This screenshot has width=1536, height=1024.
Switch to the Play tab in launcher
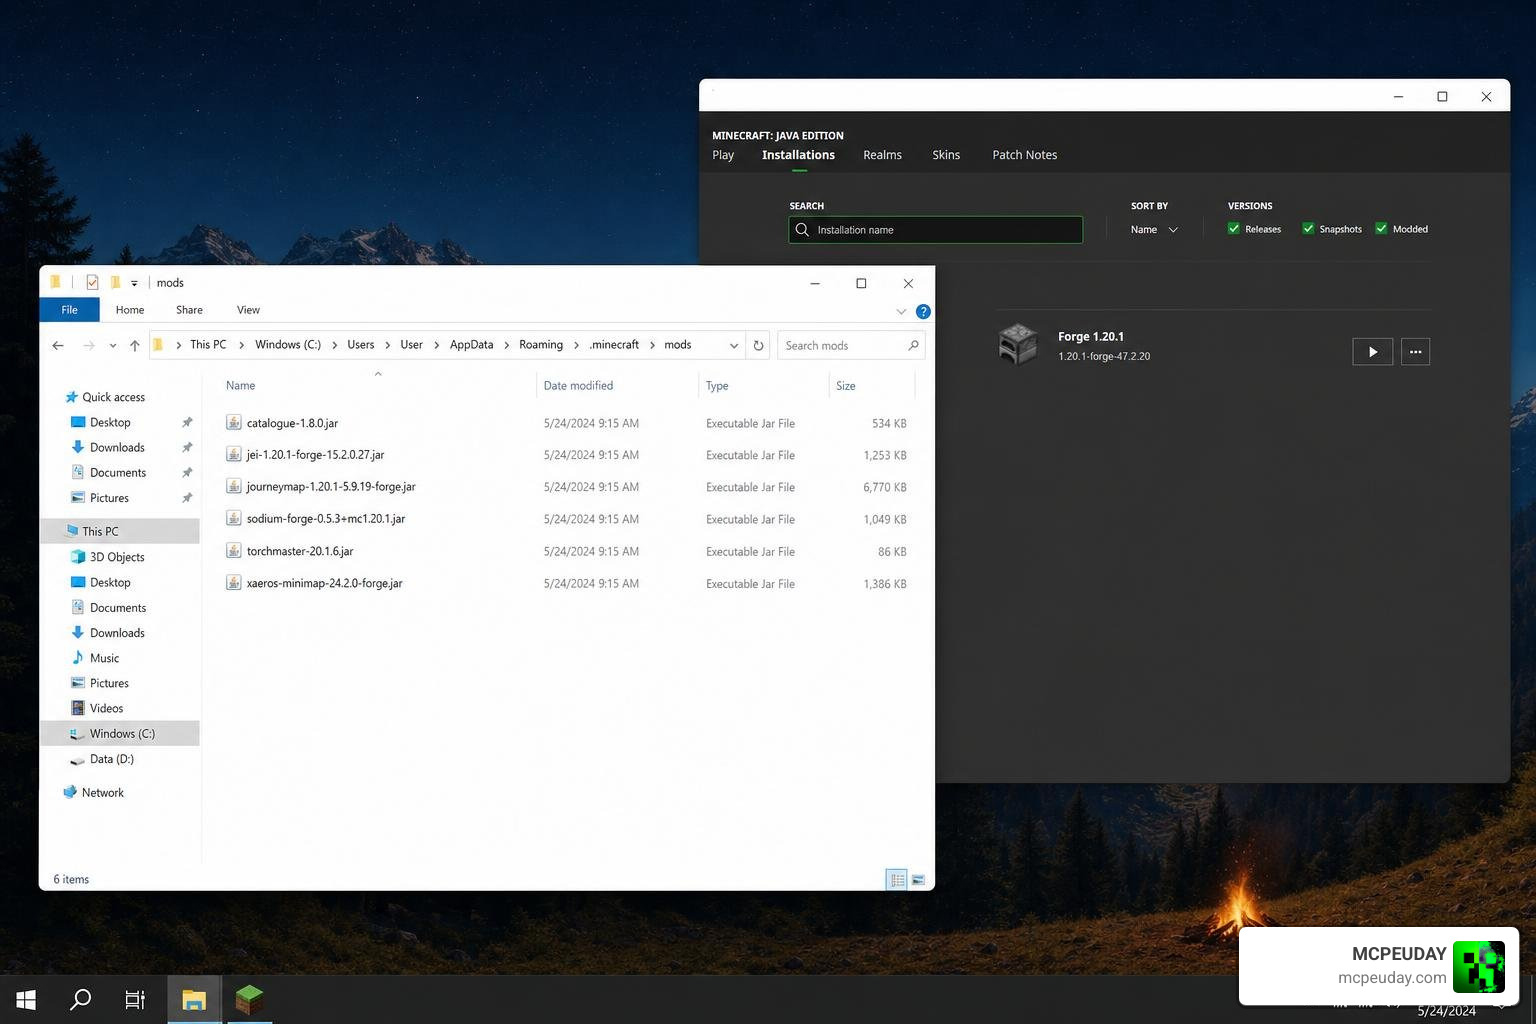click(x=723, y=155)
